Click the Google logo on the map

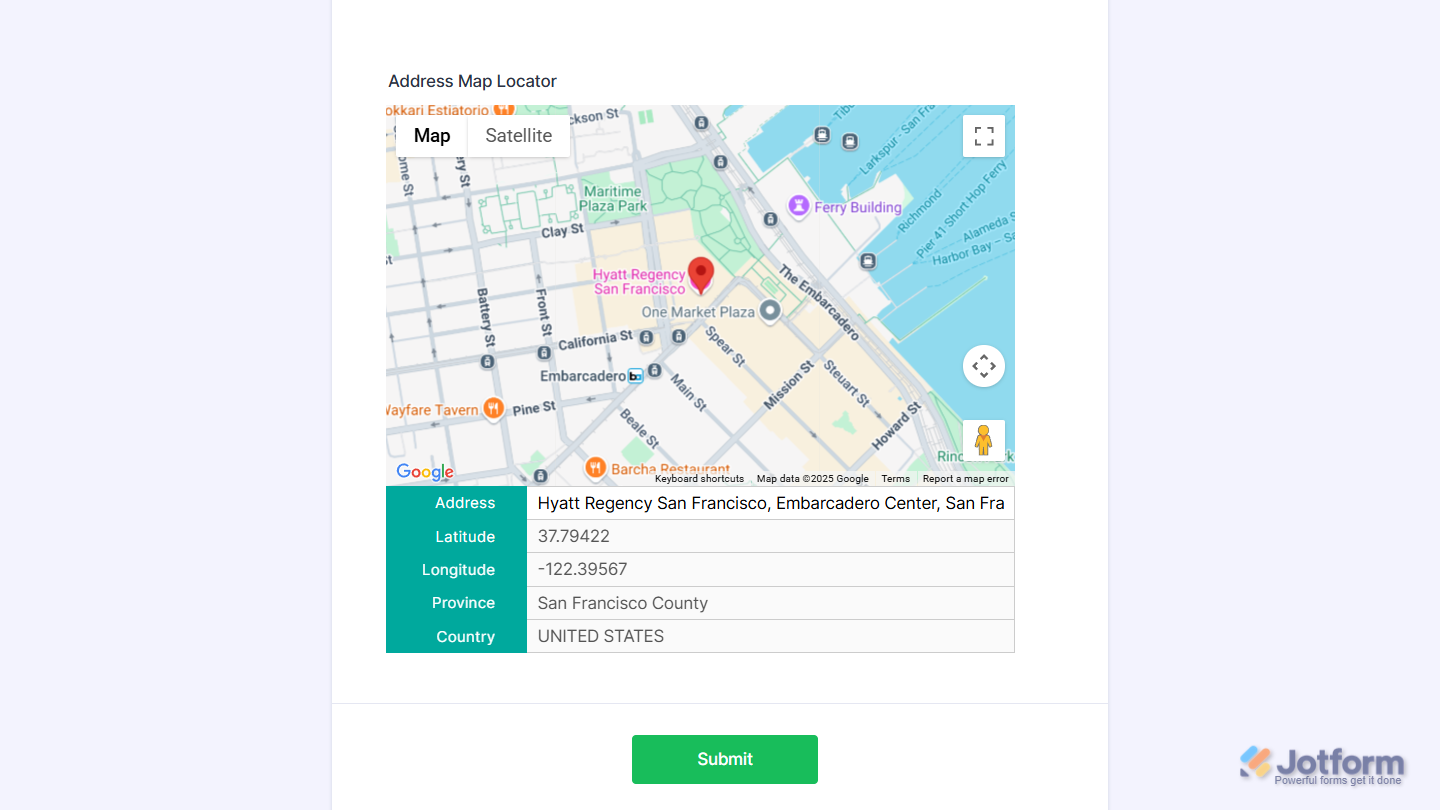424,471
